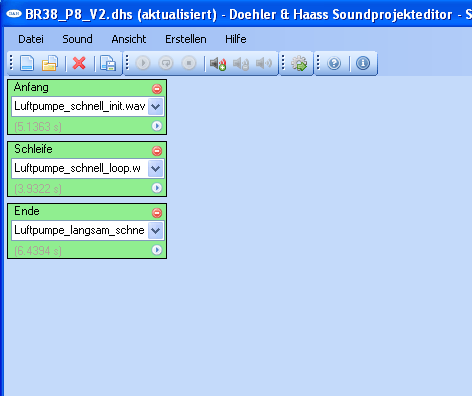The image size is (472, 396).
Task: Open a project with the folder icon
Action: 50,63
